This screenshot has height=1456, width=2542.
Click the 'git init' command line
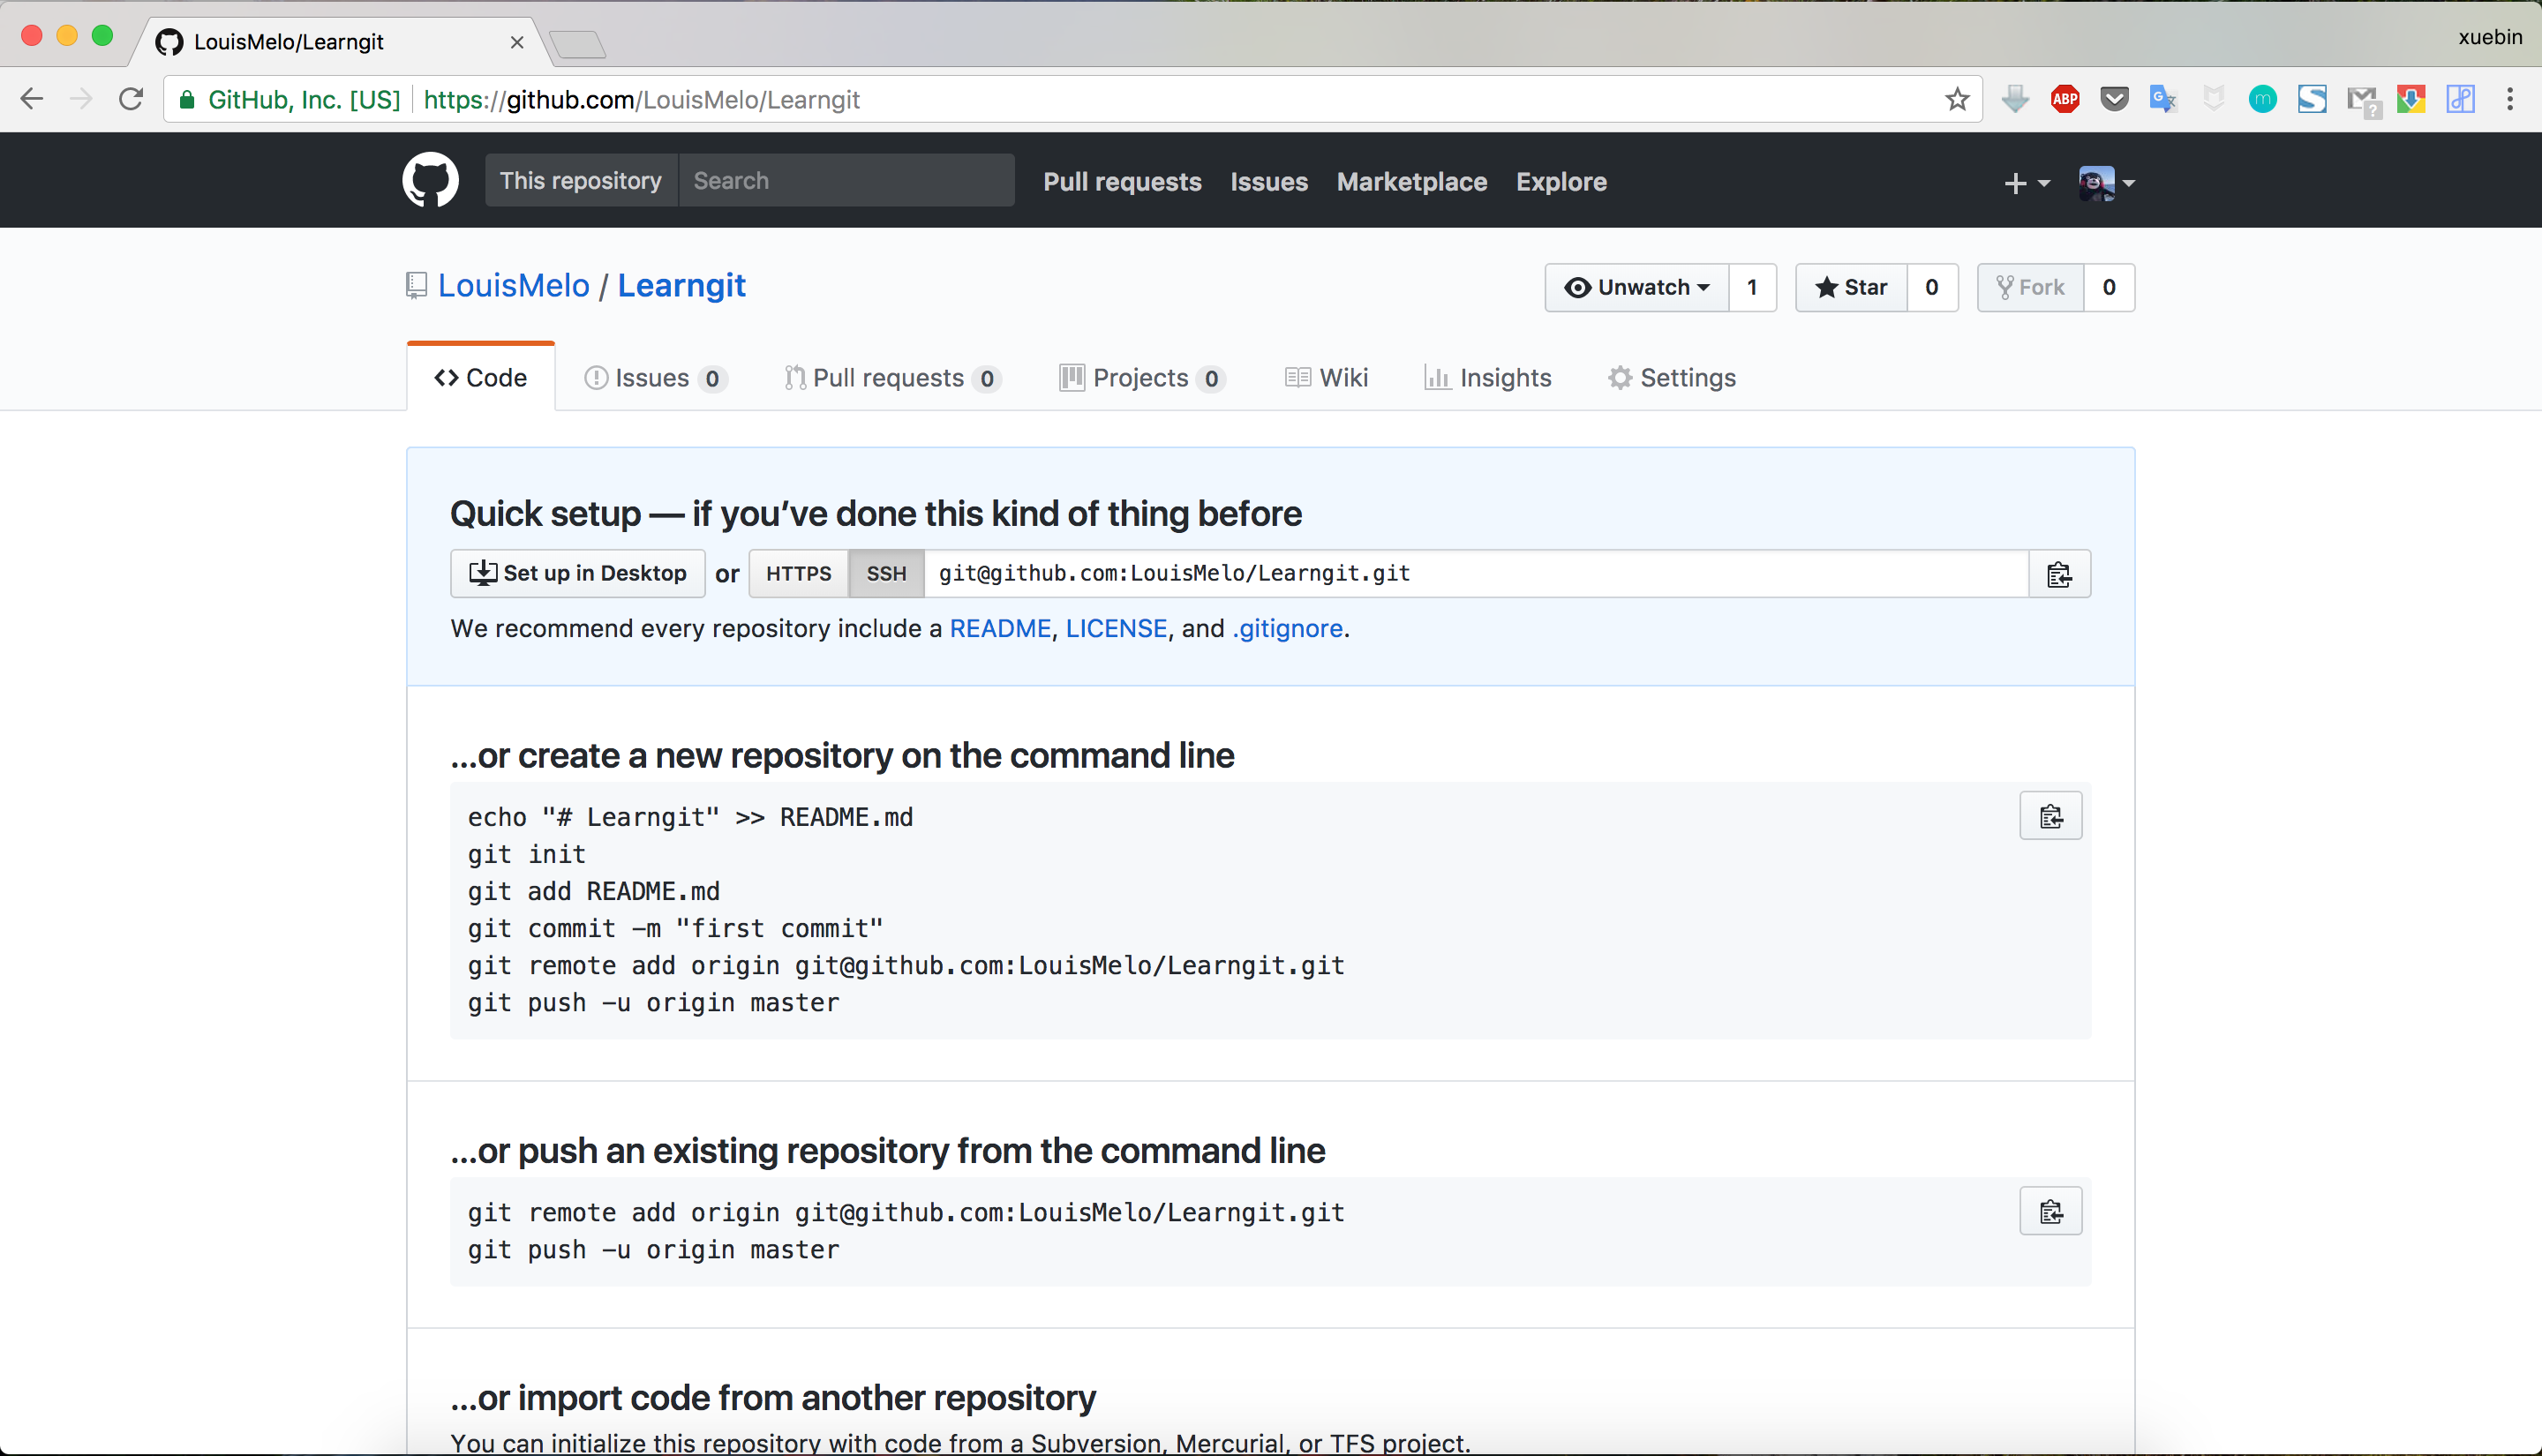(x=527, y=855)
